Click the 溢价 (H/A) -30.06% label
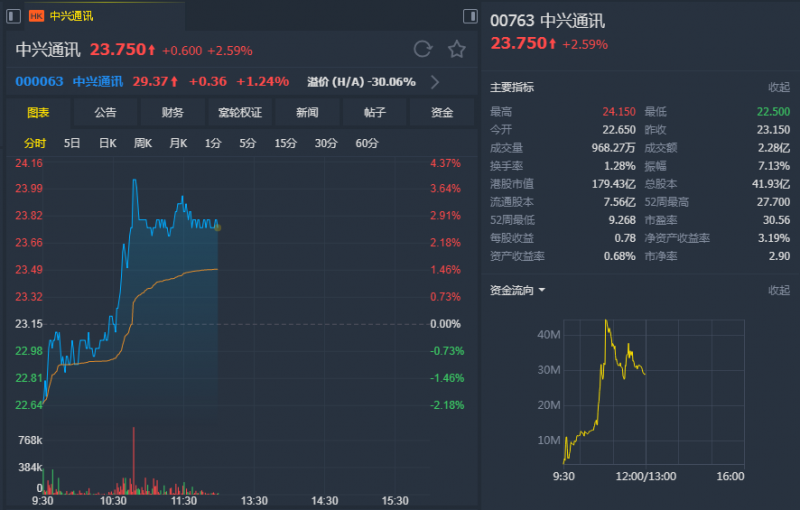Viewport: 800px width, 510px height. (361, 82)
